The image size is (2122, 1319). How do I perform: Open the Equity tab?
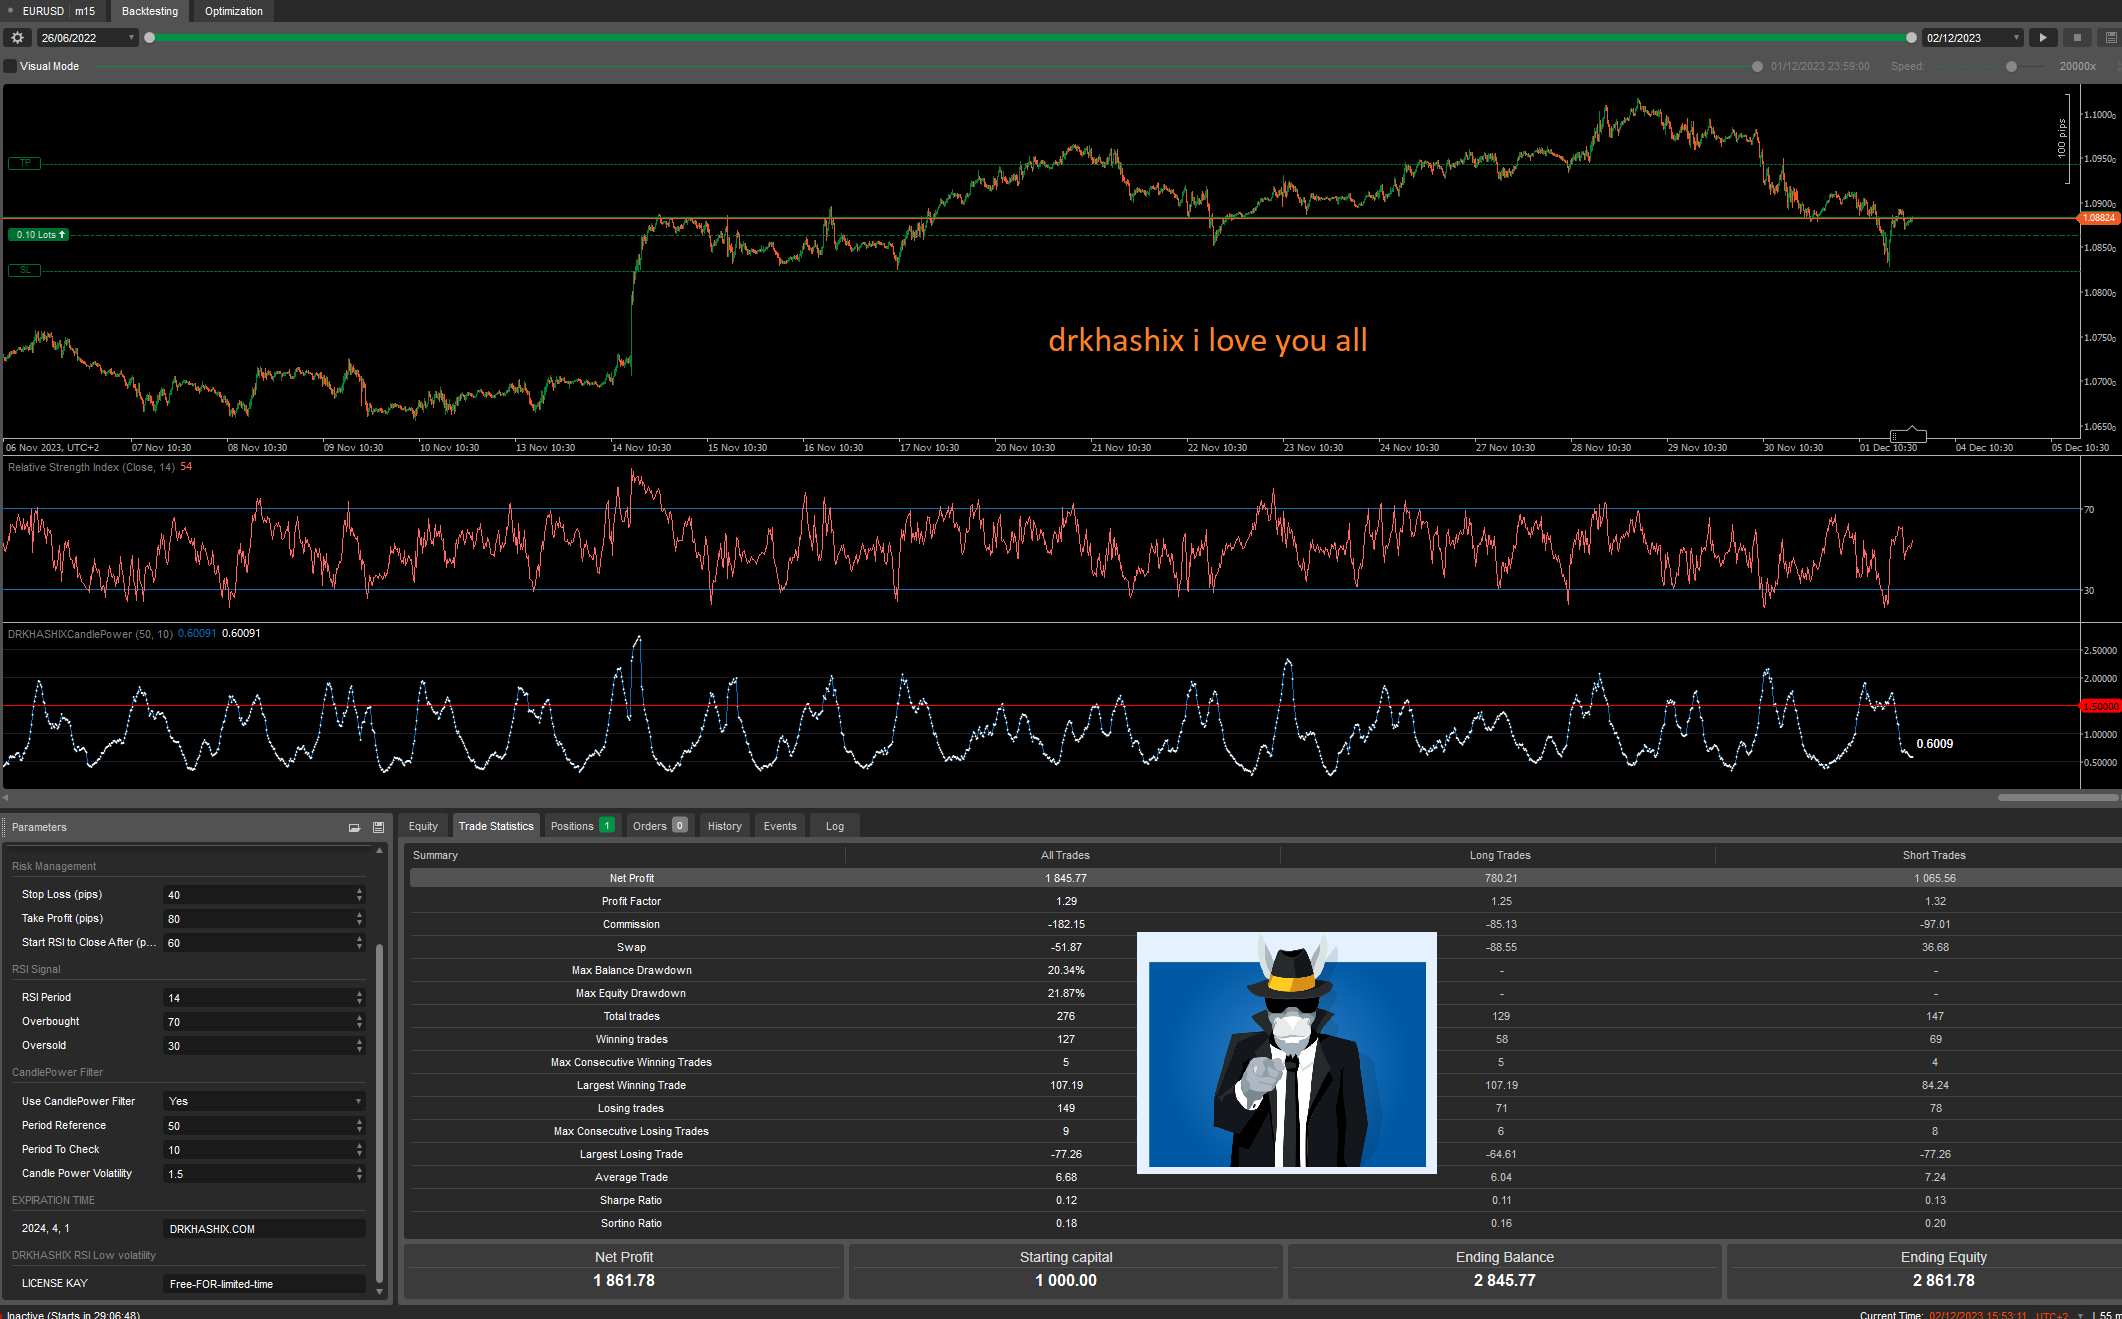(423, 825)
